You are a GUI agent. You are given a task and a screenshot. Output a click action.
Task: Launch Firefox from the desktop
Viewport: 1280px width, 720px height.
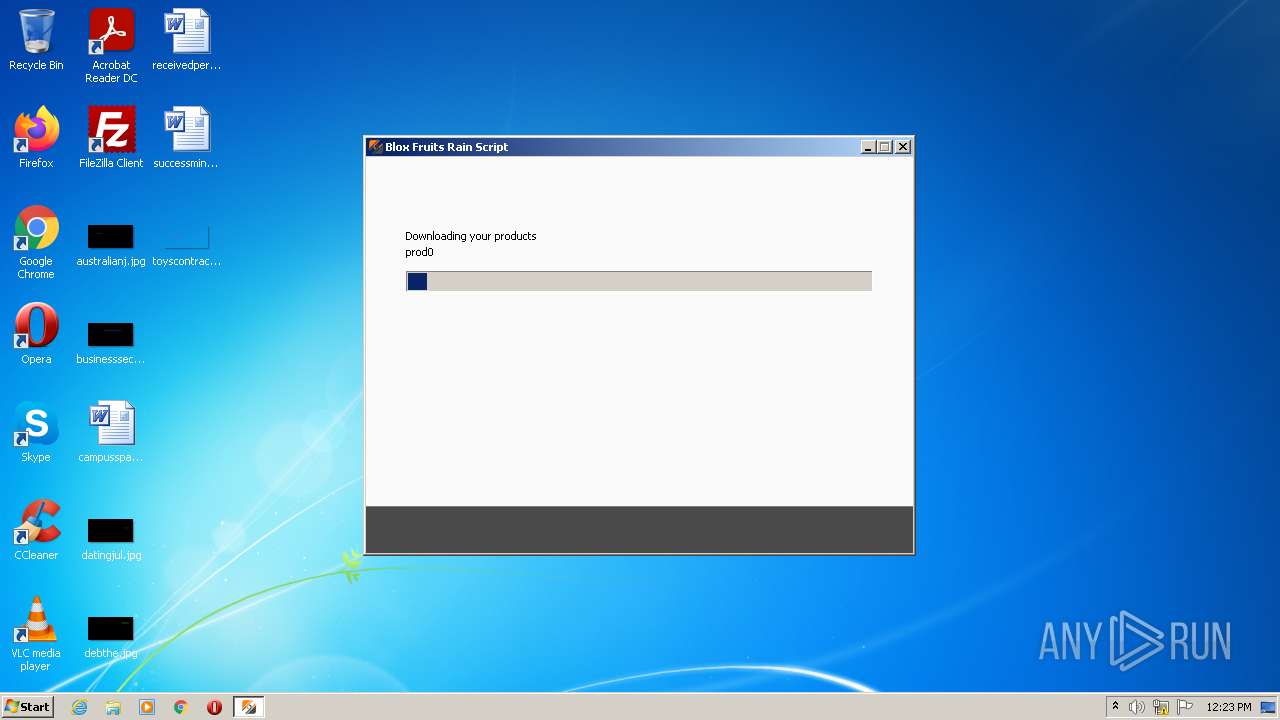point(36,138)
